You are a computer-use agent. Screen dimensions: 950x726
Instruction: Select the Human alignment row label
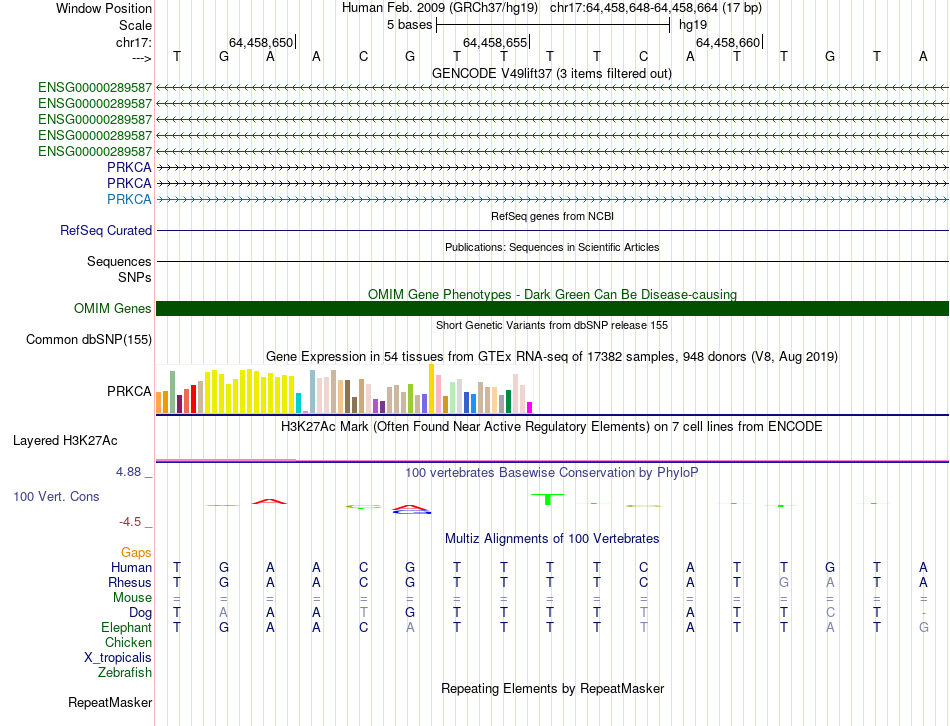[x=131, y=567]
